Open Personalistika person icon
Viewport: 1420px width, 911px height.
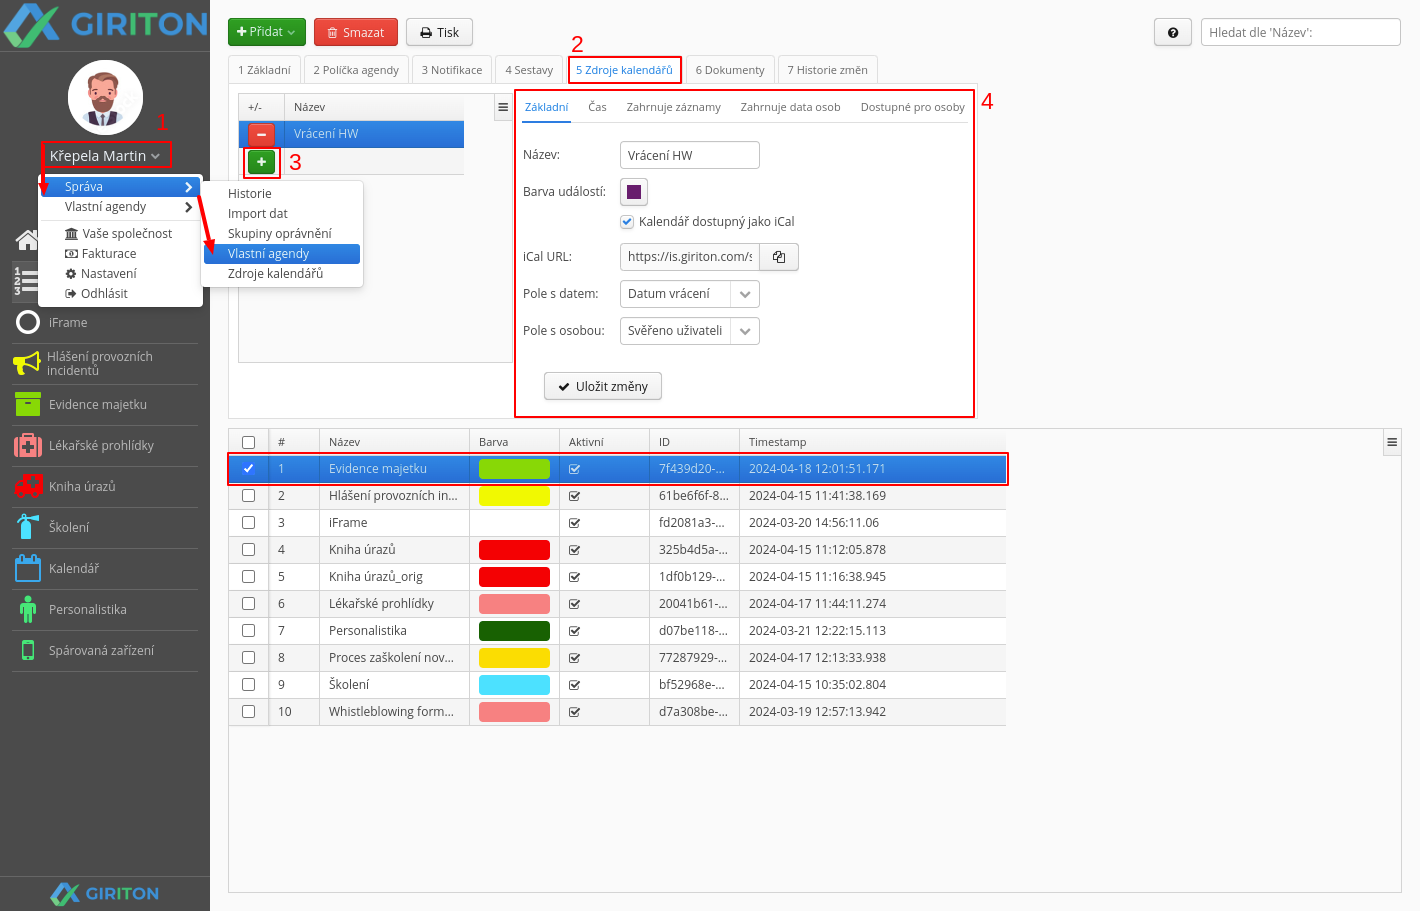[28, 609]
